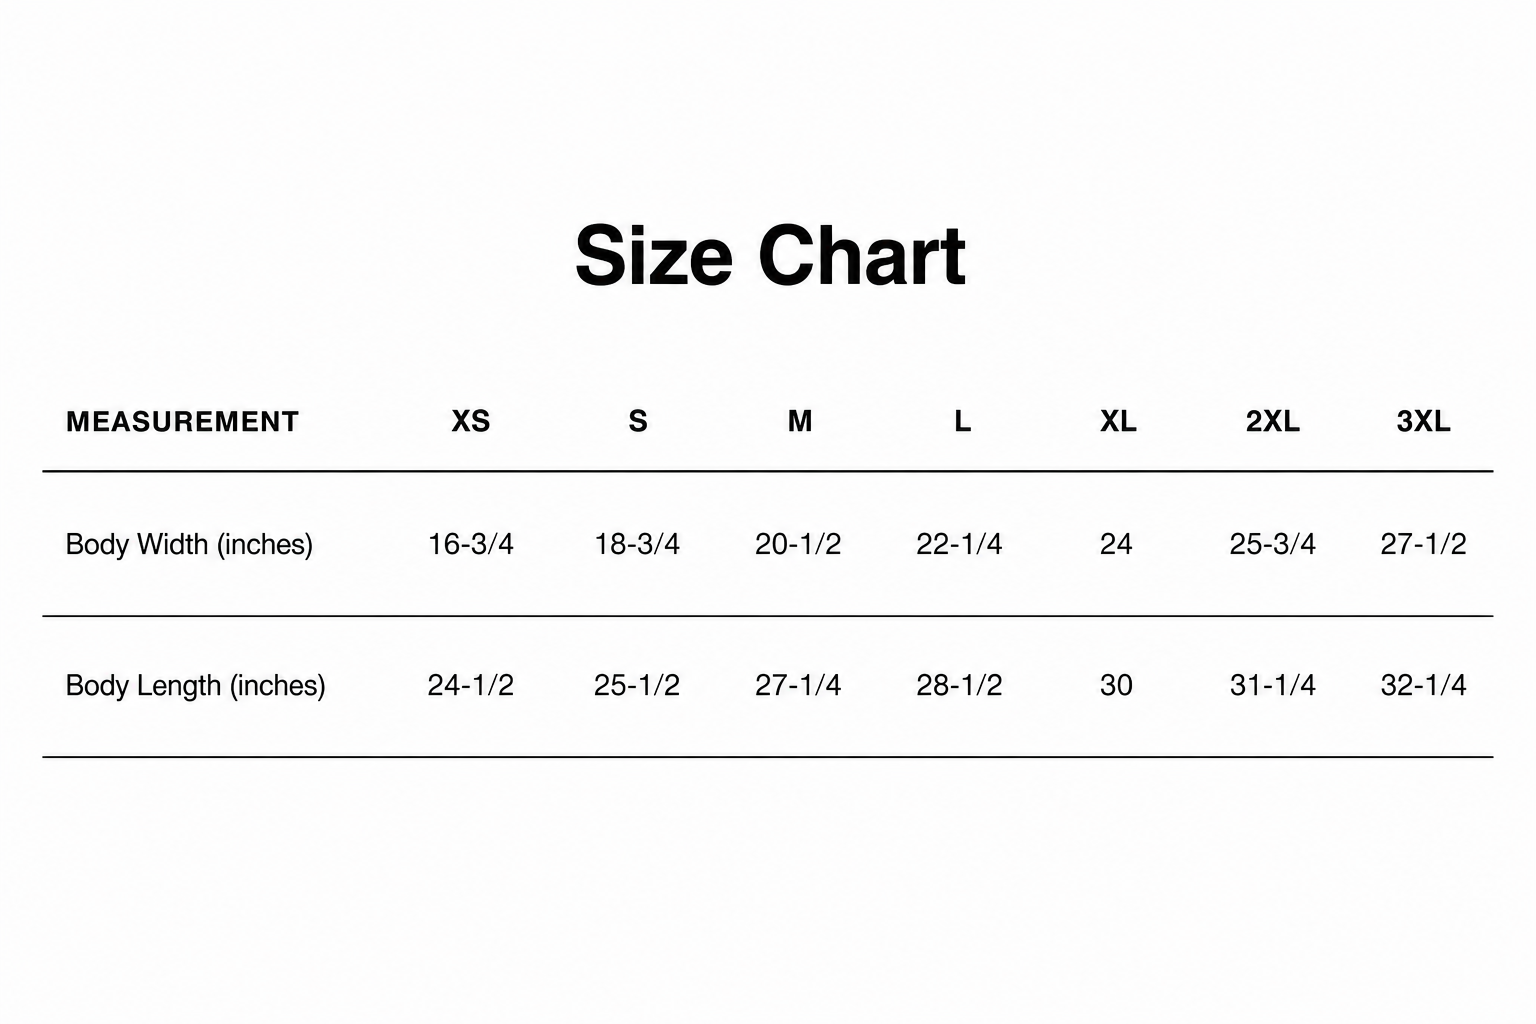Select the MEASUREMENT column header
The width and height of the screenshot is (1536, 1024).
(182, 422)
